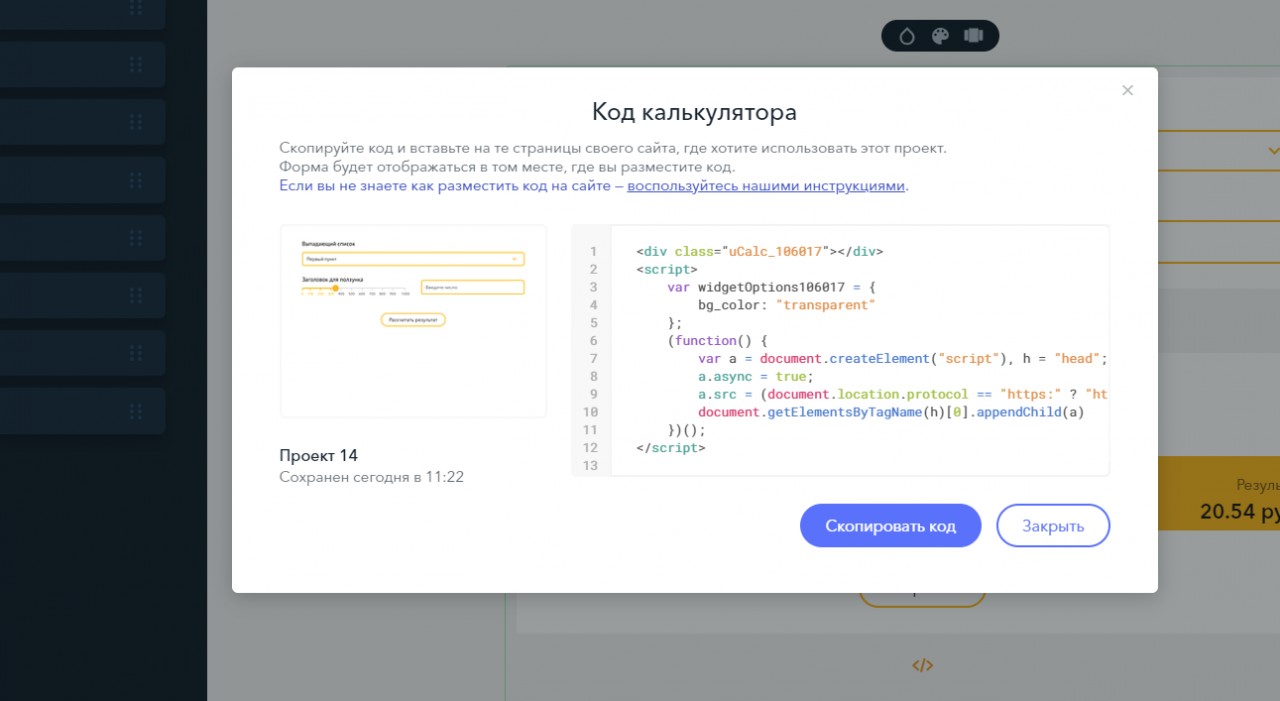Screen dimensions: 1280x701
Task: Expand the yellow dropdown chevron at the right edge
Action: 1273,151
